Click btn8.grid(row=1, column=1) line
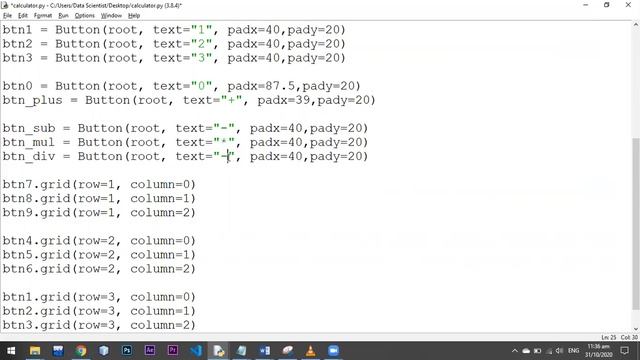The height and width of the screenshot is (360, 640). coord(99,198)
